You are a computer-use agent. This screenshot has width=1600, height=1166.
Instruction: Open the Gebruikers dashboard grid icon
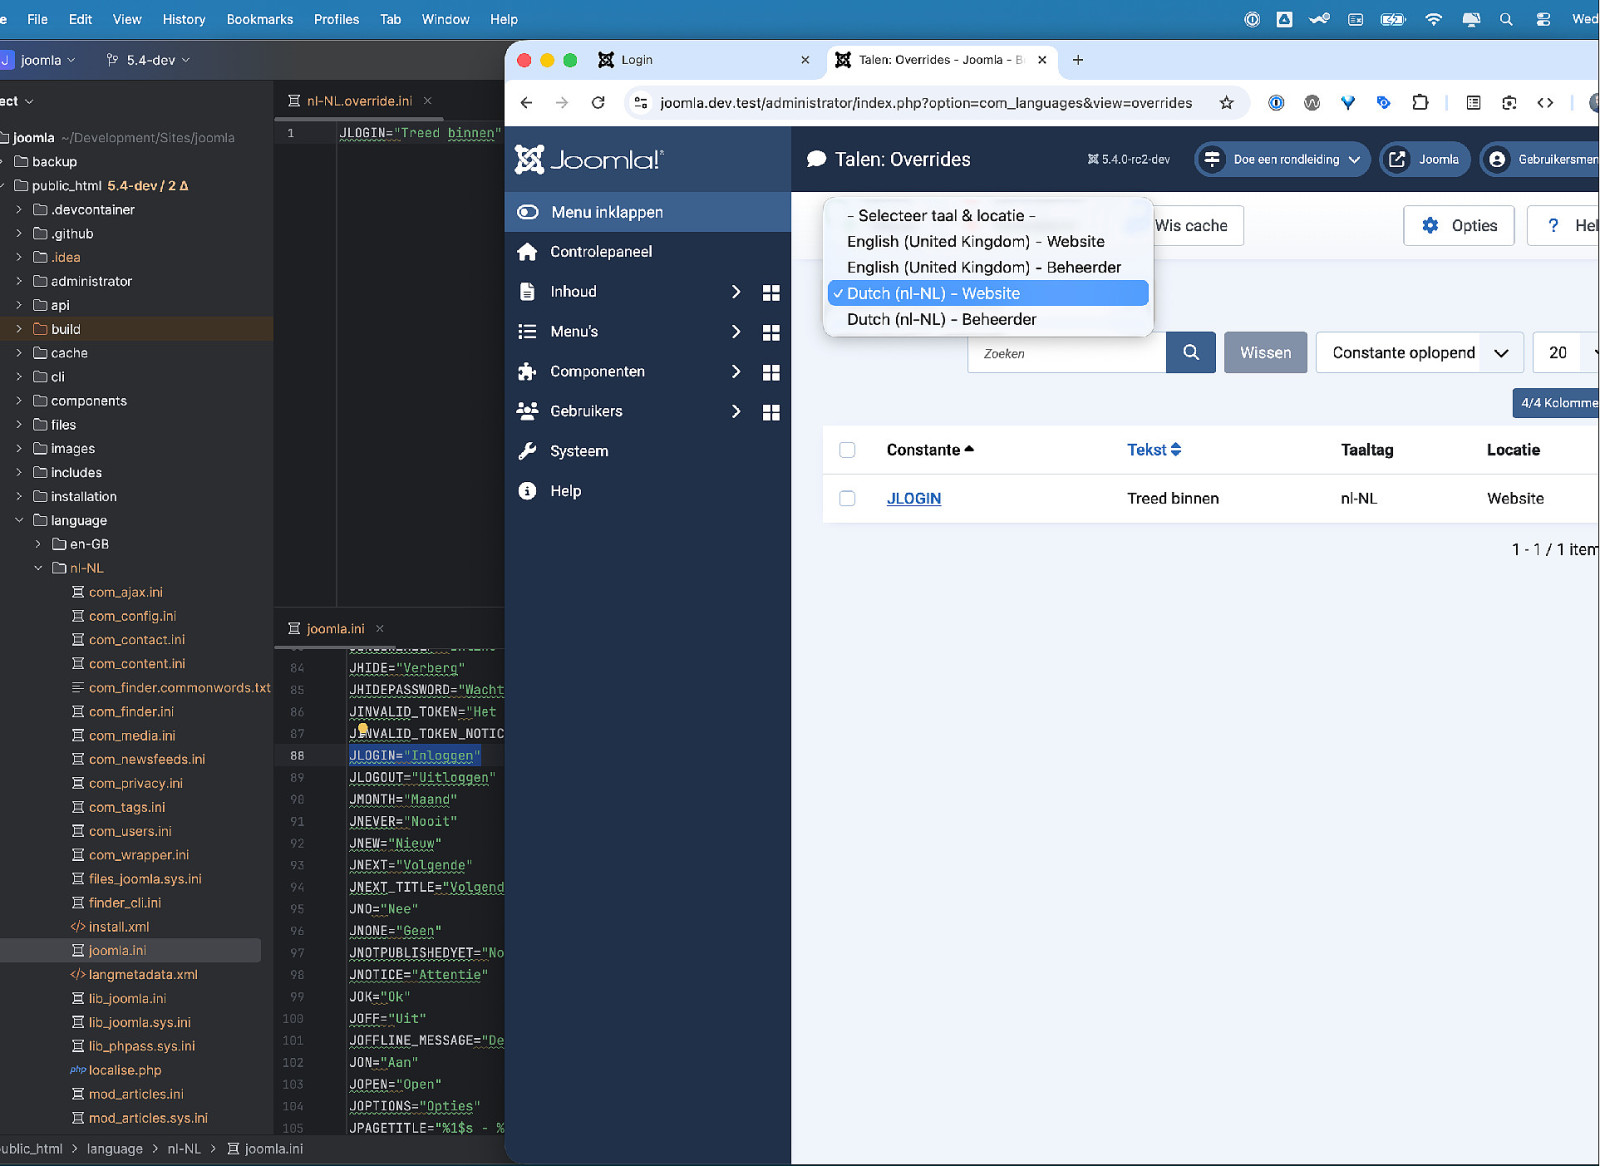point(770,412)
